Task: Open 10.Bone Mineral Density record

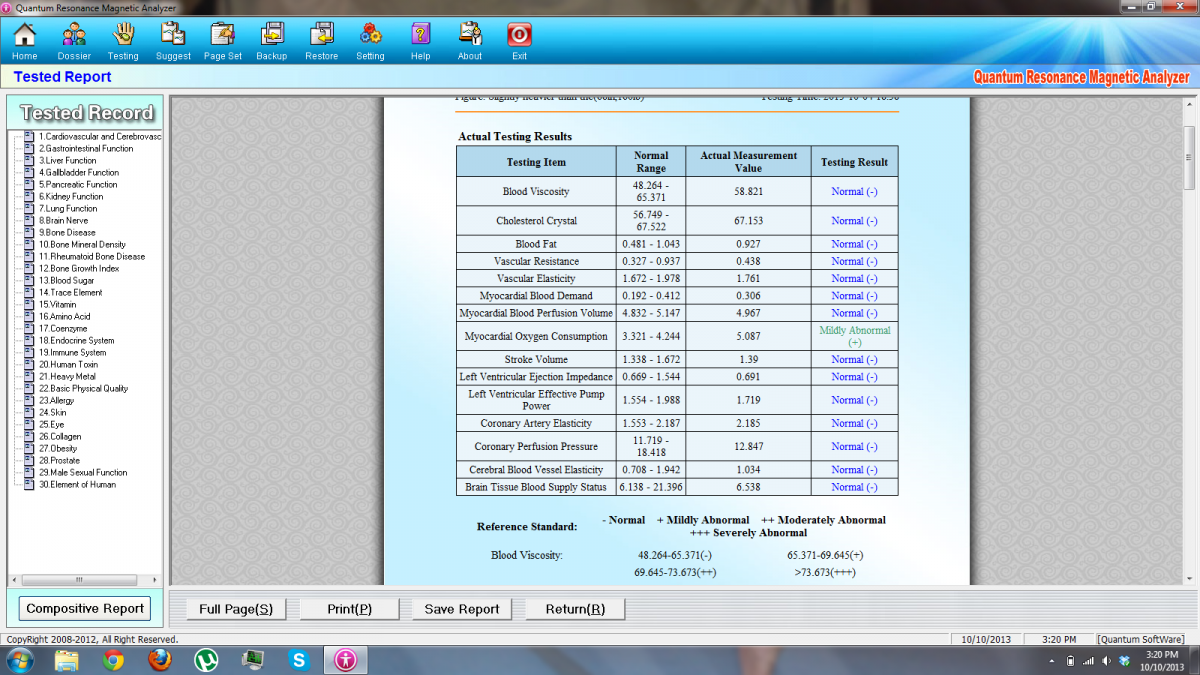Action: 82,244
